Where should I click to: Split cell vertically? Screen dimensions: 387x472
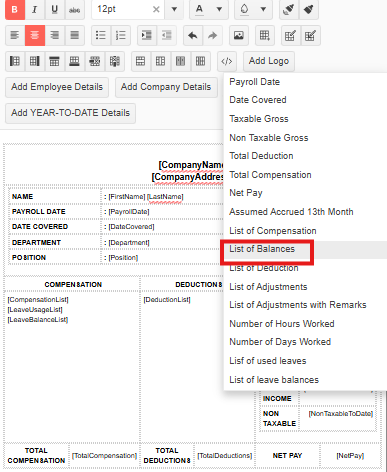[201, 61]
